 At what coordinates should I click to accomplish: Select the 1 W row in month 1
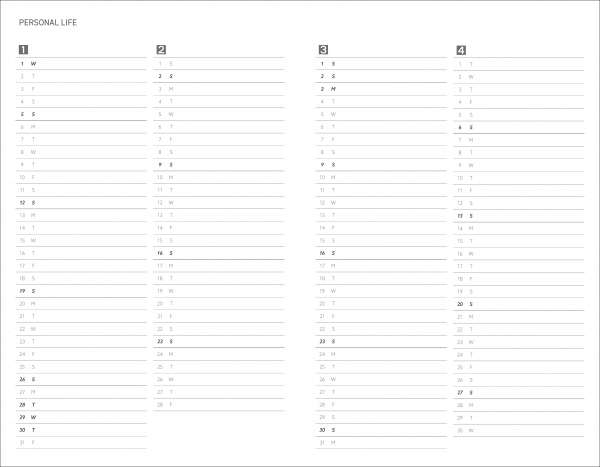[81, 64]
